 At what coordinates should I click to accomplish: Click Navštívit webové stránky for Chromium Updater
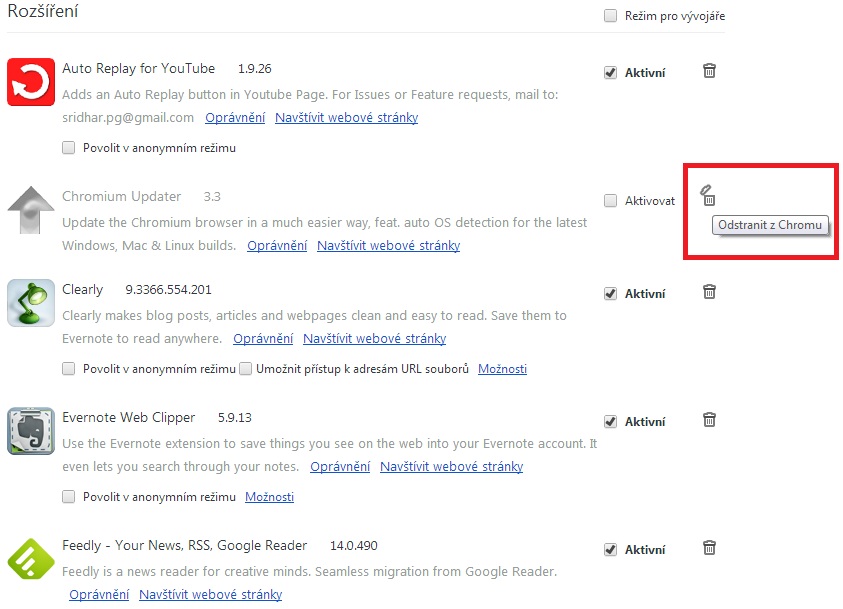coord(388,246)
